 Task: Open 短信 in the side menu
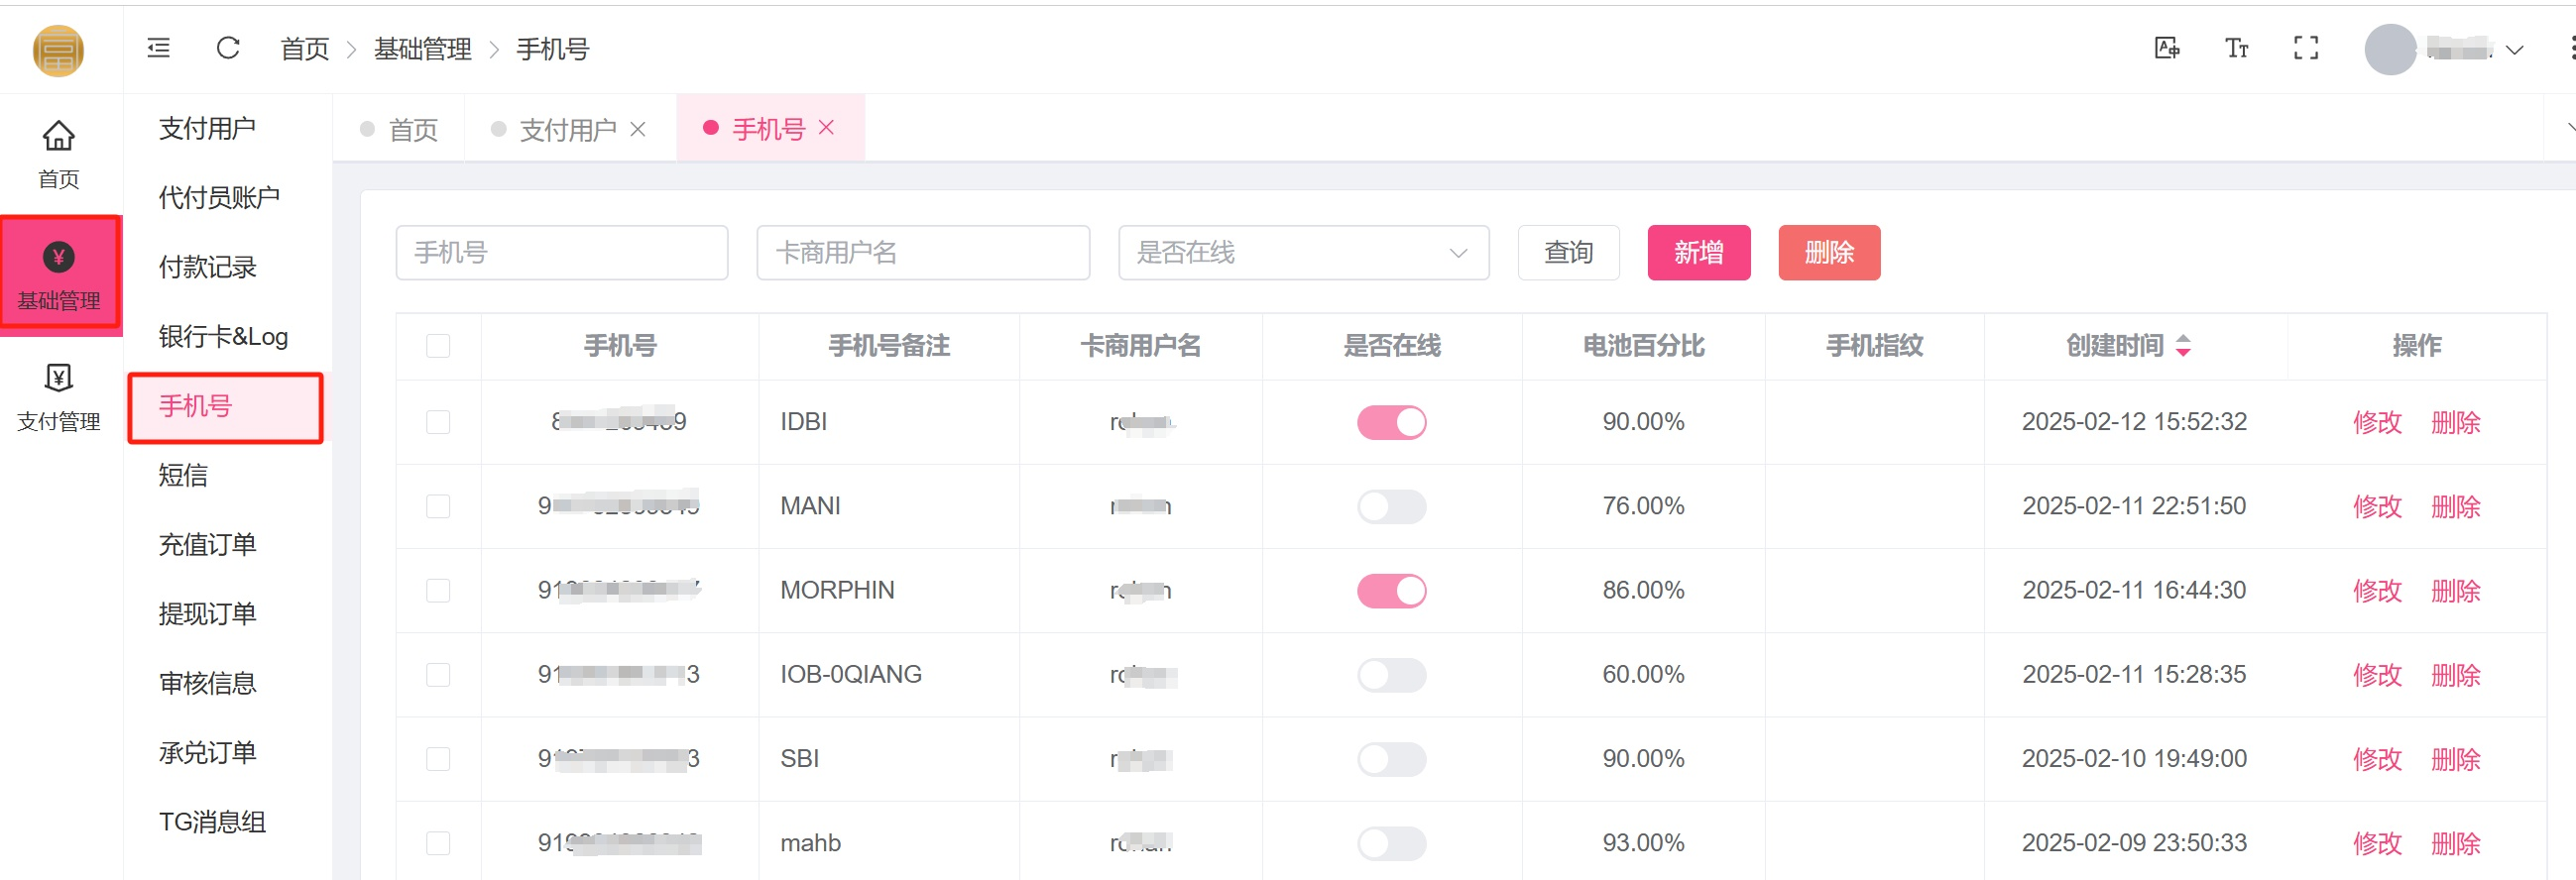point(183,475)
